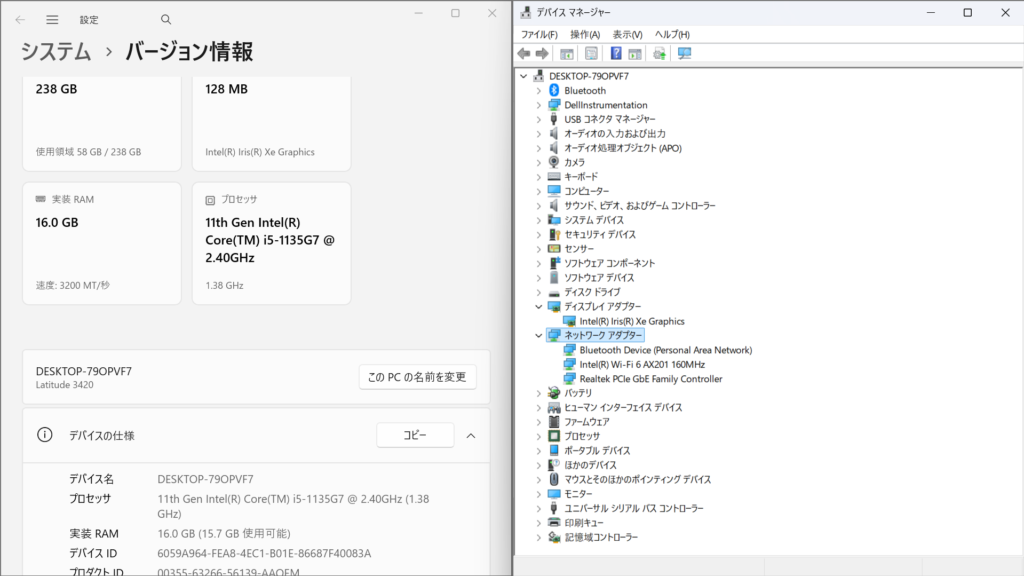This screenshot has height=576, width=1024.
Task: Open the 操作(A) menu
Action: point(584,34)
